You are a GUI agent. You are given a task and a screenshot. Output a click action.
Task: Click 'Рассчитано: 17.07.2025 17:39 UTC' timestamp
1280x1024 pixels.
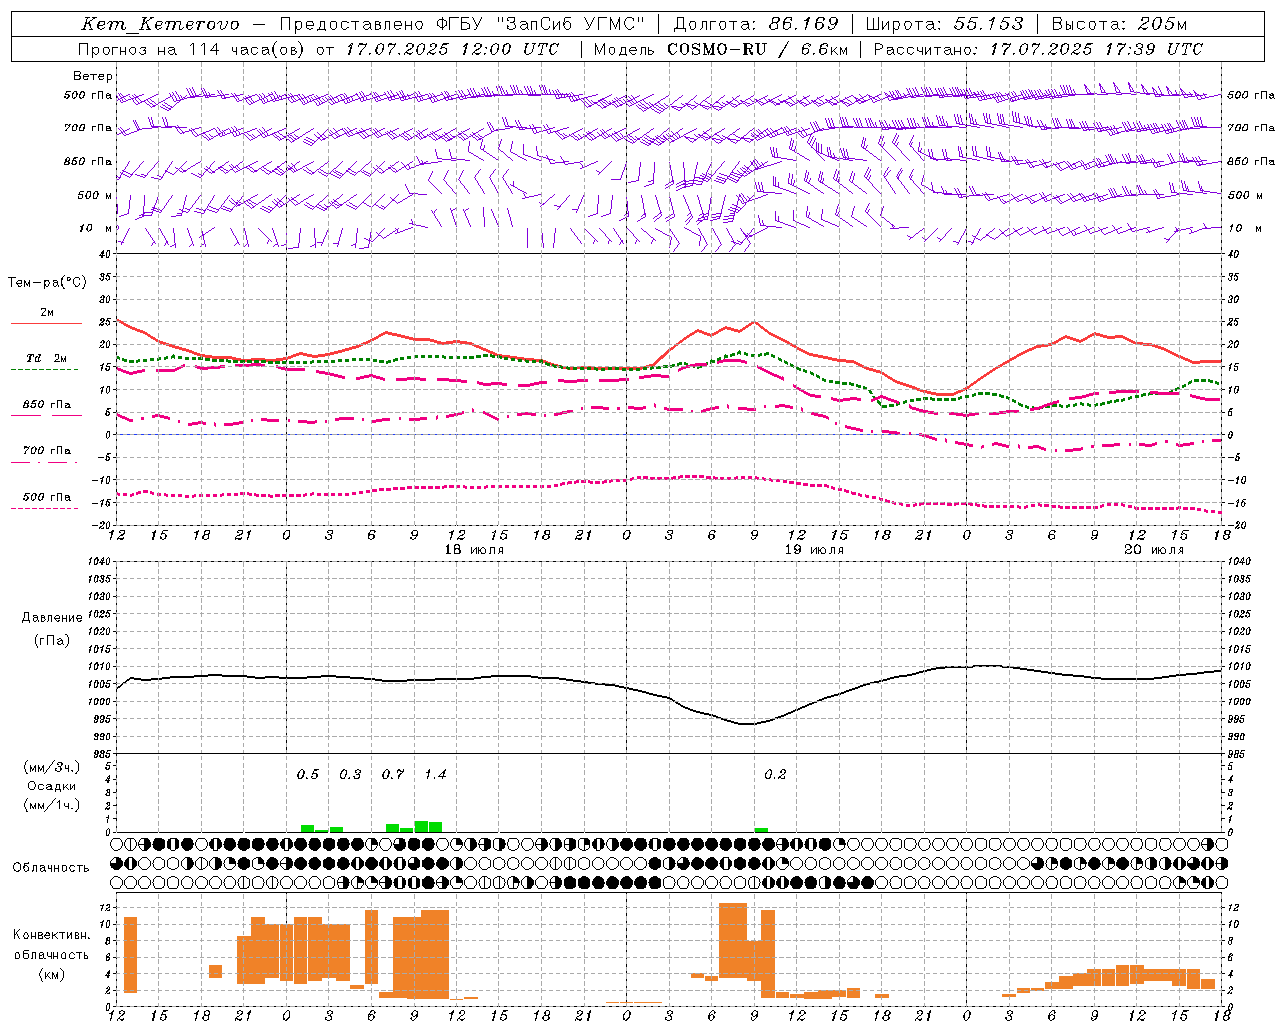tap(1038, 49)
